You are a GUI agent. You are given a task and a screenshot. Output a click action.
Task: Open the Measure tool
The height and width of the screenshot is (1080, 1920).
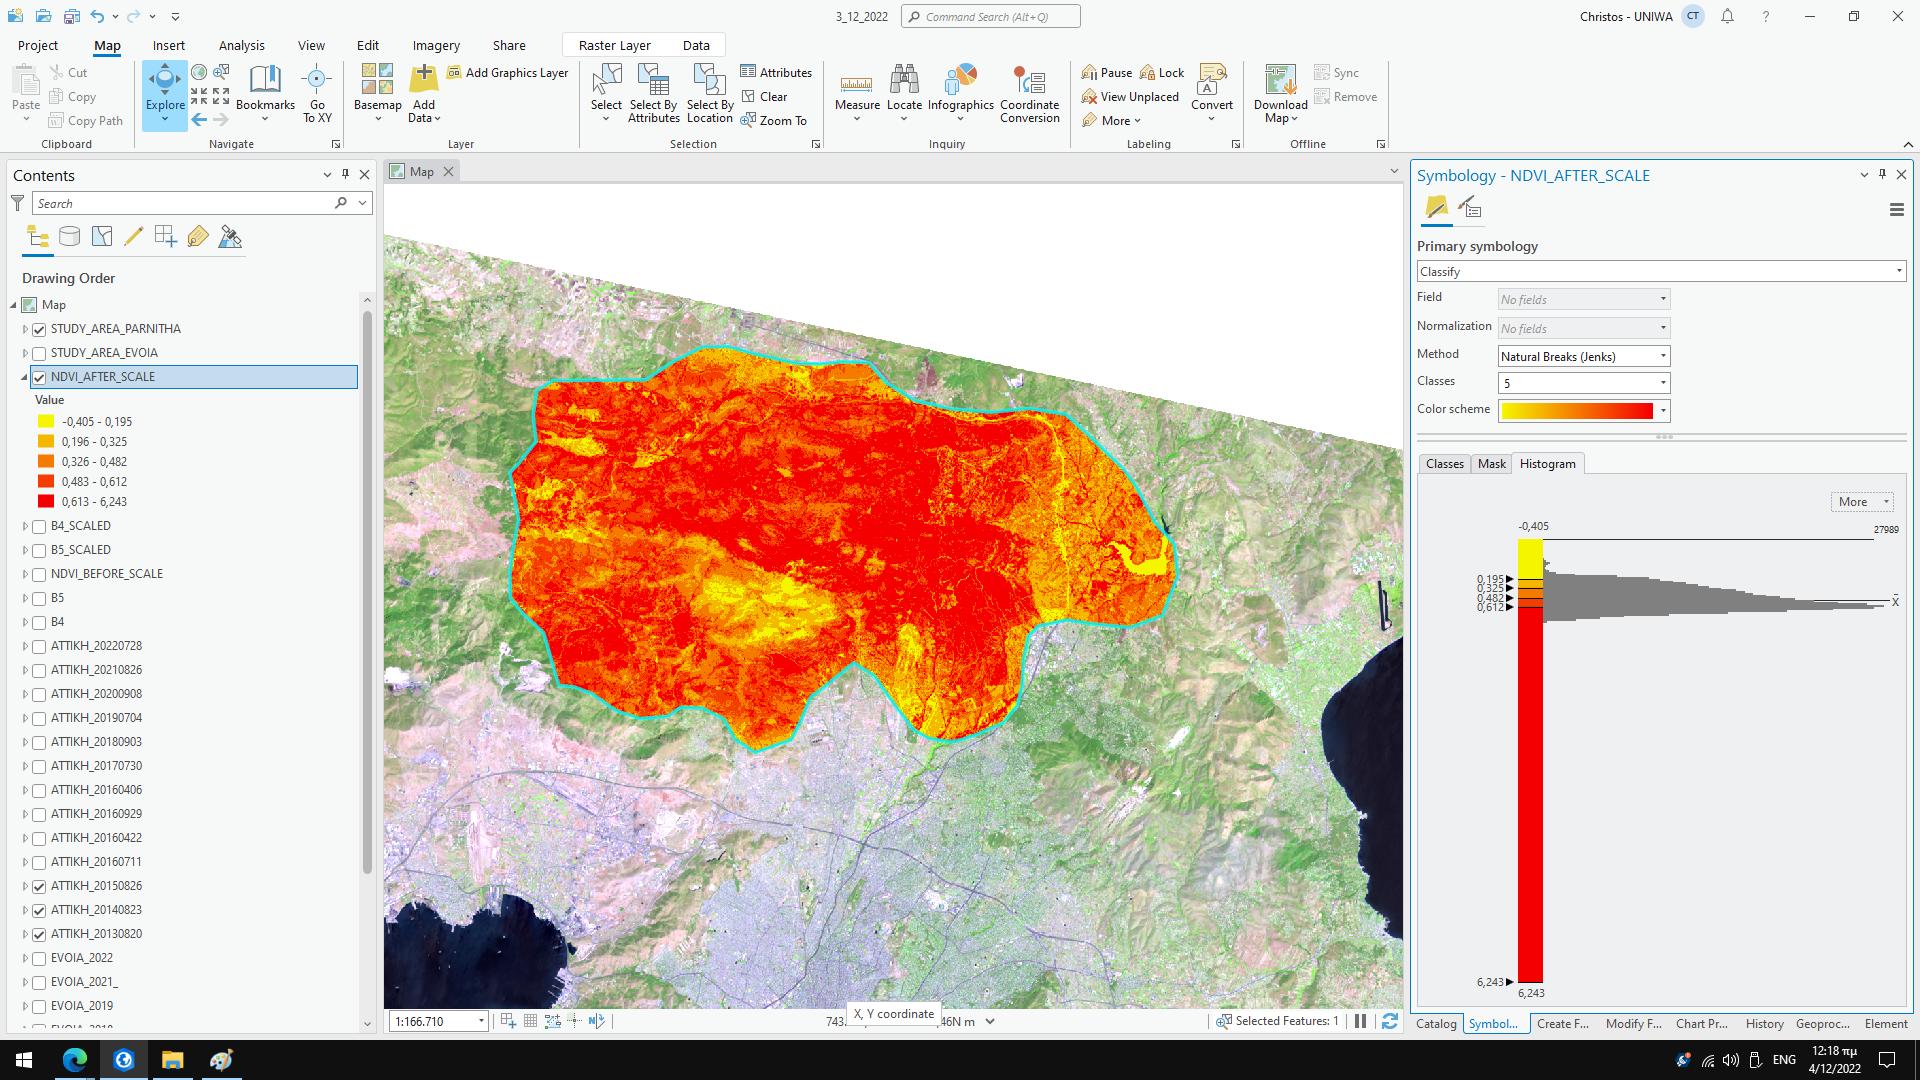[857, 94]
